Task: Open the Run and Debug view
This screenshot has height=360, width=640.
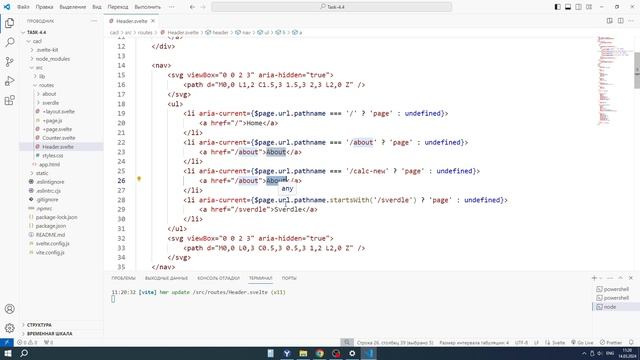Action: [10, 81]
